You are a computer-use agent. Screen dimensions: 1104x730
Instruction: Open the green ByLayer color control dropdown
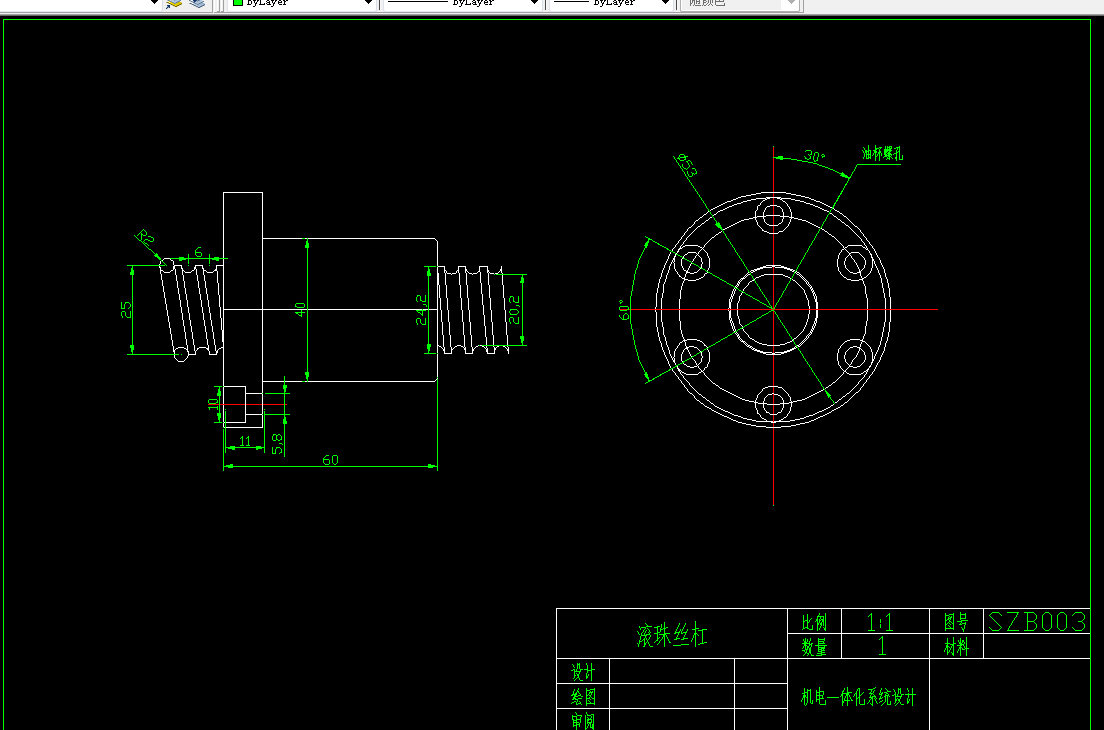301,4
